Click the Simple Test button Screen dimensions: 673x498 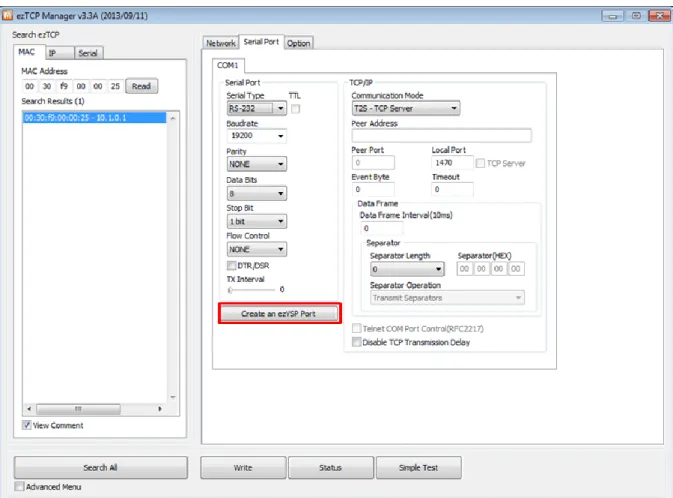tap(418, 468)
